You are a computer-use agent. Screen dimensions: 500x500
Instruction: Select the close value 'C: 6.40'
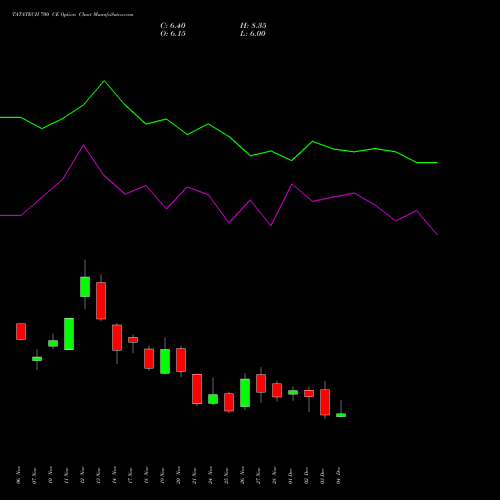tap(173, 26)
